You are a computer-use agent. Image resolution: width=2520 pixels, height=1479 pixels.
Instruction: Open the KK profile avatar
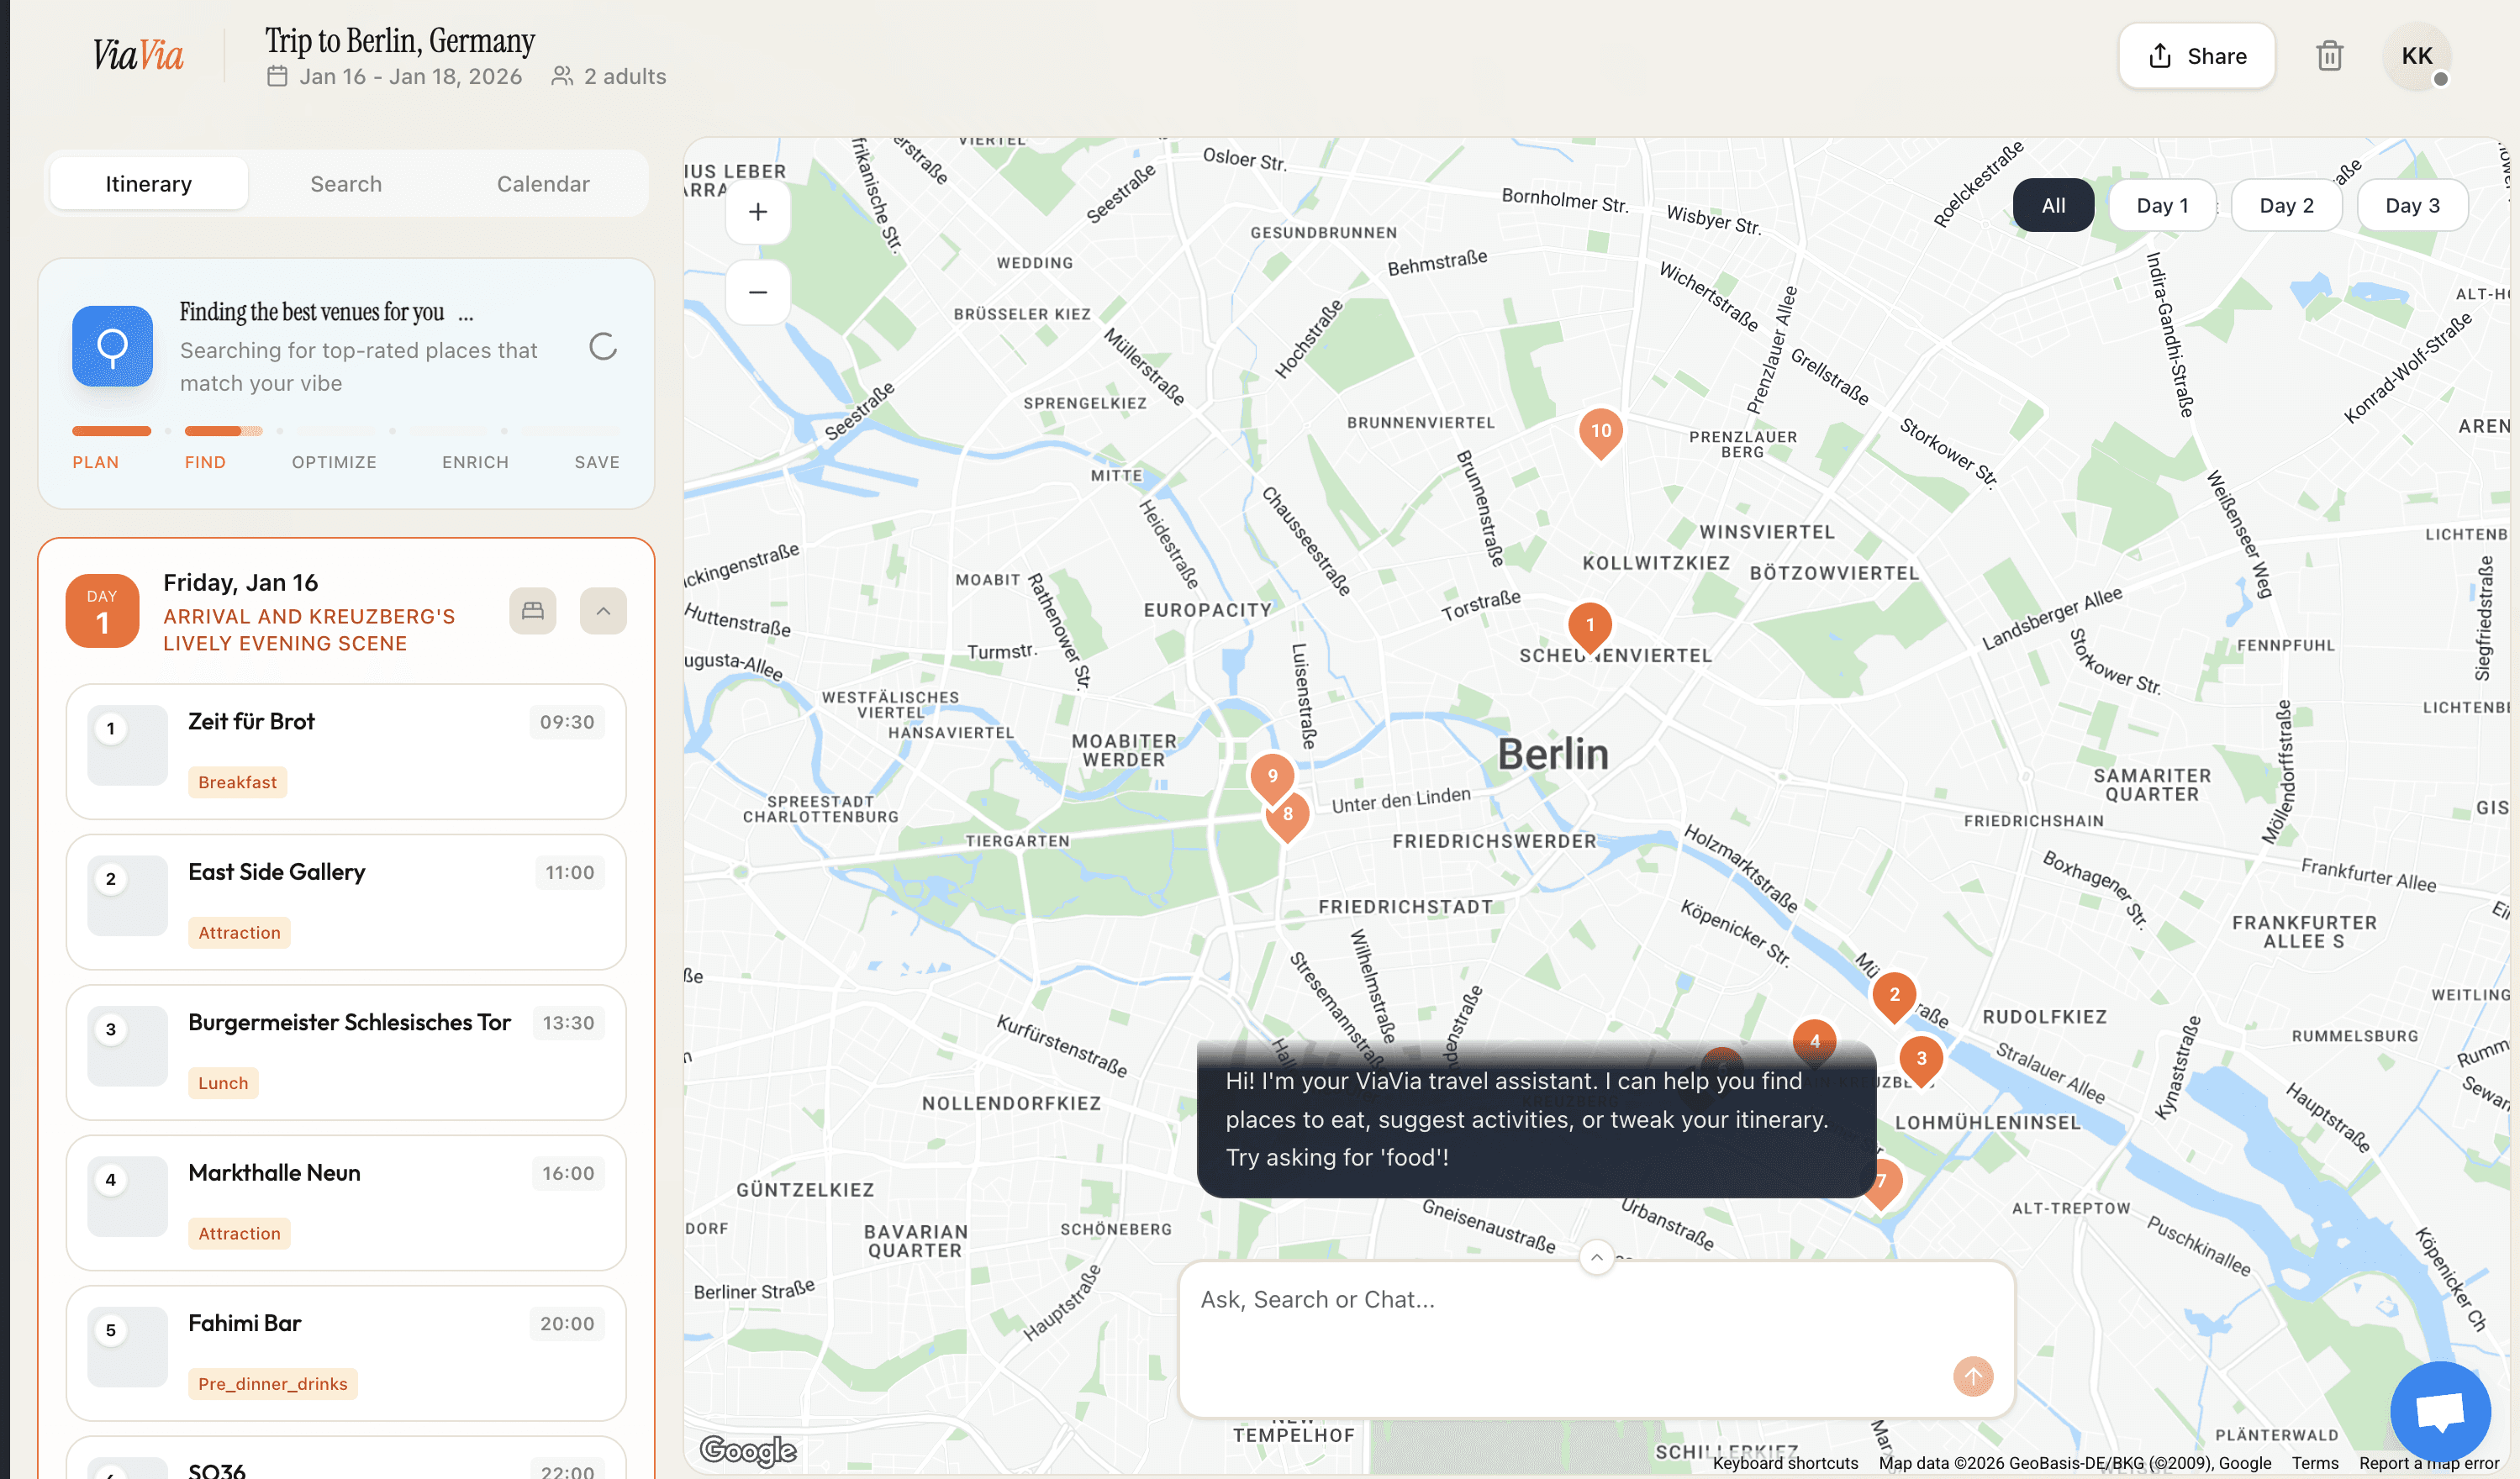(x=2416, y=56)
